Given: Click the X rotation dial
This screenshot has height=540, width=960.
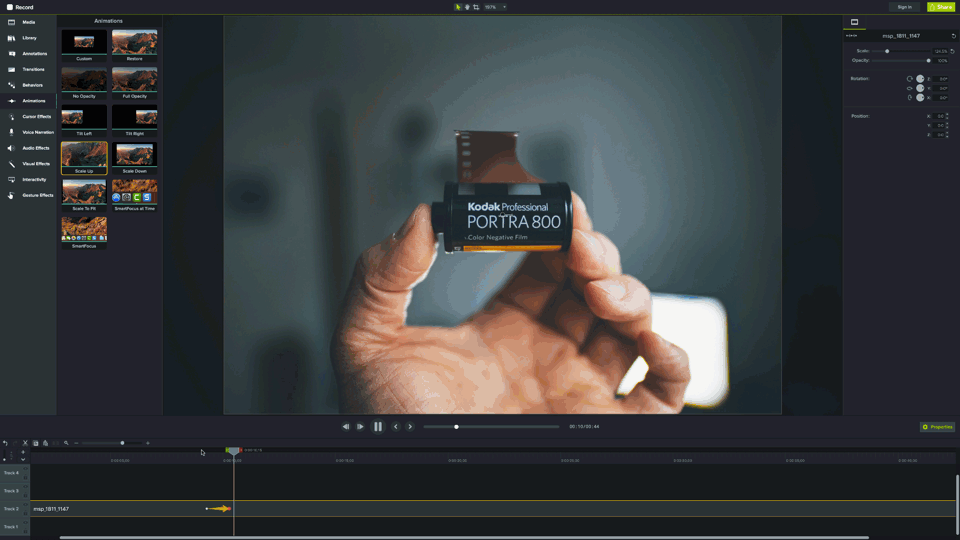Looking at the screenshot, I should click(920, 97).
